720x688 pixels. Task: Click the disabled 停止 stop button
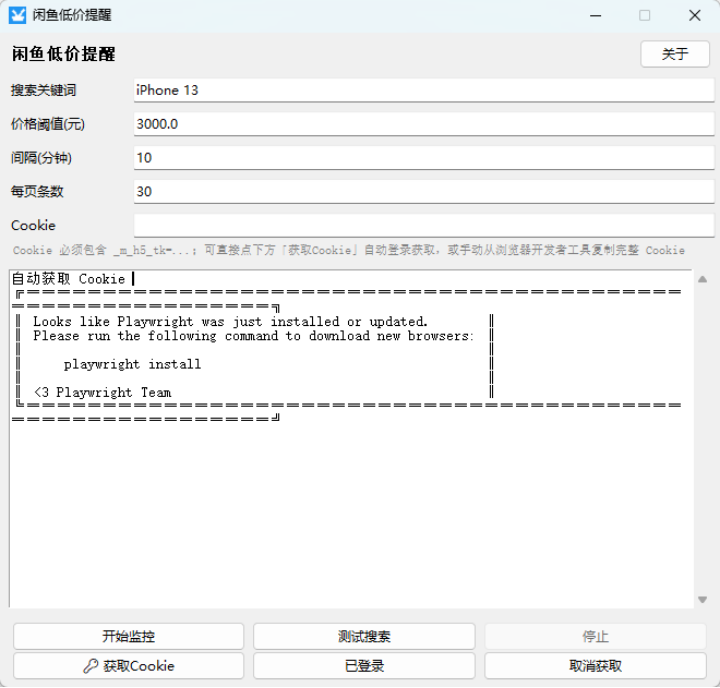point(595,636)
